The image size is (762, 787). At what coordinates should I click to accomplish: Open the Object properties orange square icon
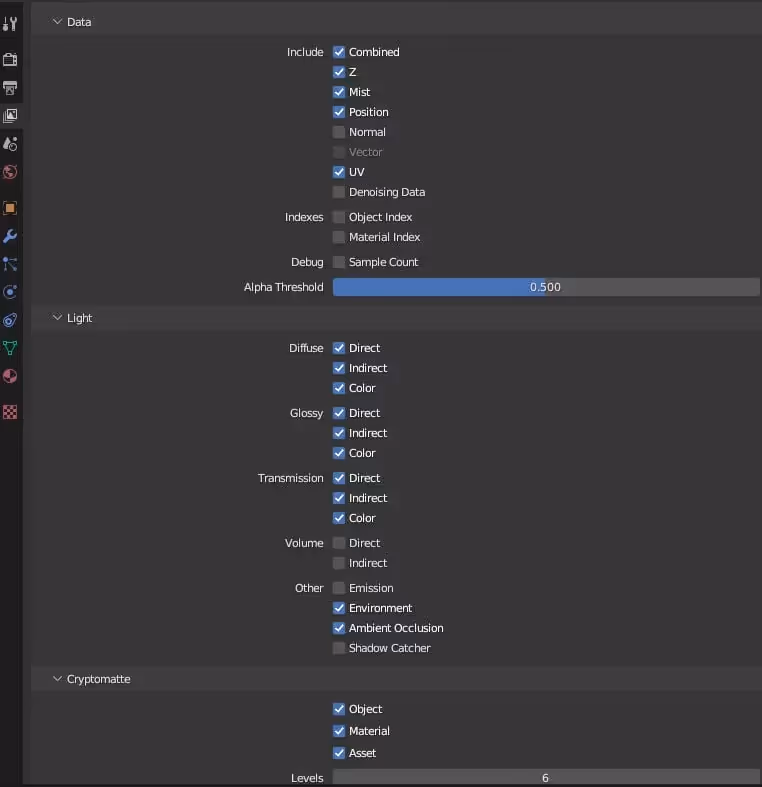click(10, 208)
